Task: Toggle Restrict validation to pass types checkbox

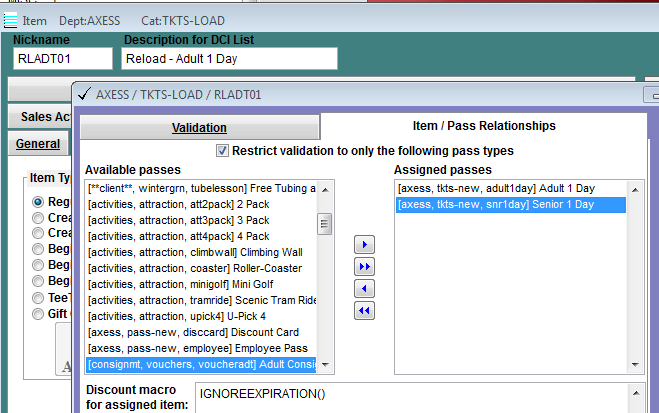Action: click(222, 150)
